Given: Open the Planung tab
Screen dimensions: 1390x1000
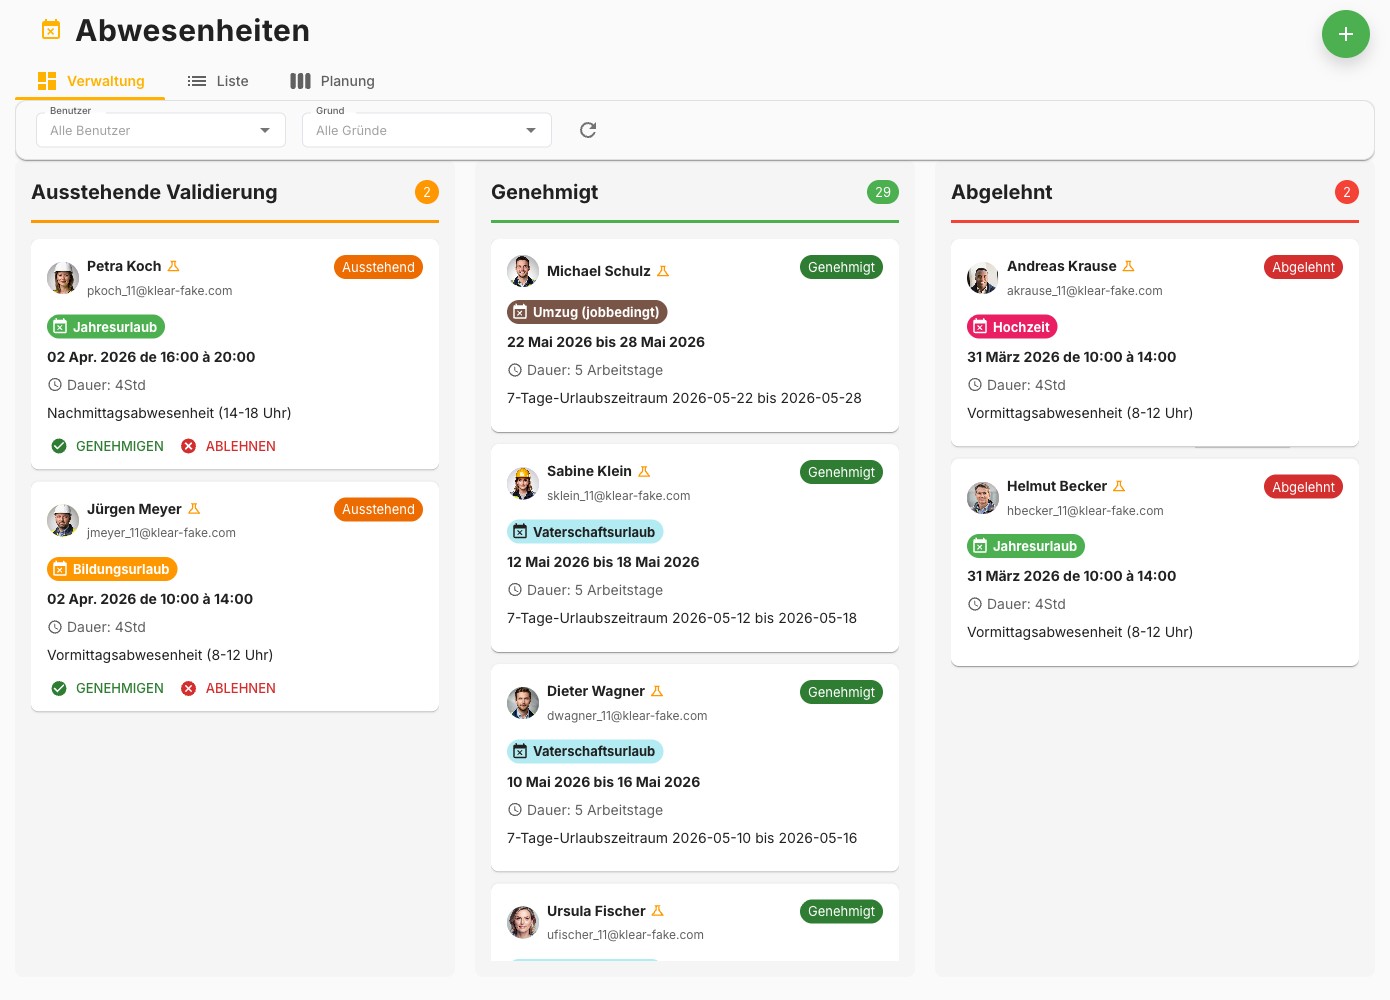Looking at the screenshot, I should tap(333, 81).
